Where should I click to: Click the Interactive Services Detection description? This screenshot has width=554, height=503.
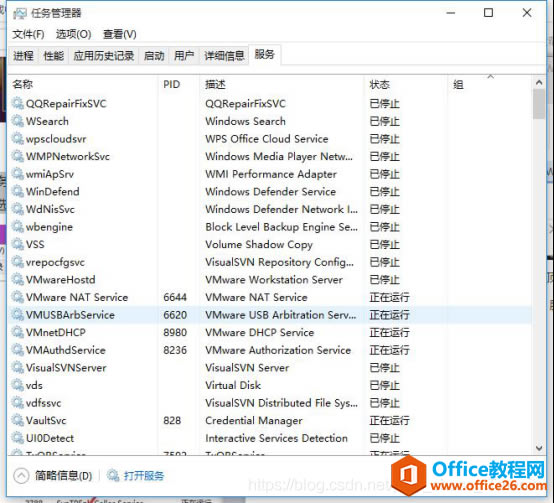tap(276, 438)
